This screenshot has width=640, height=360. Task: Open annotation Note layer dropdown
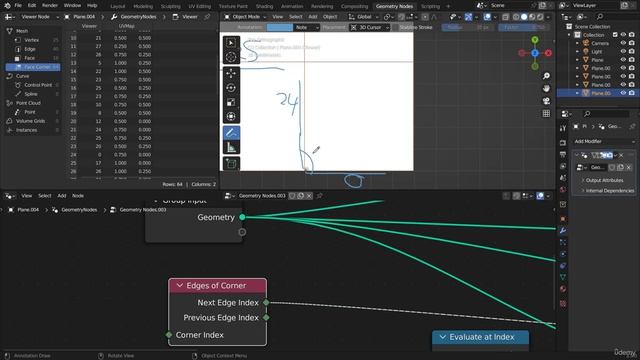pyautogui.click(x=306, y=27)
